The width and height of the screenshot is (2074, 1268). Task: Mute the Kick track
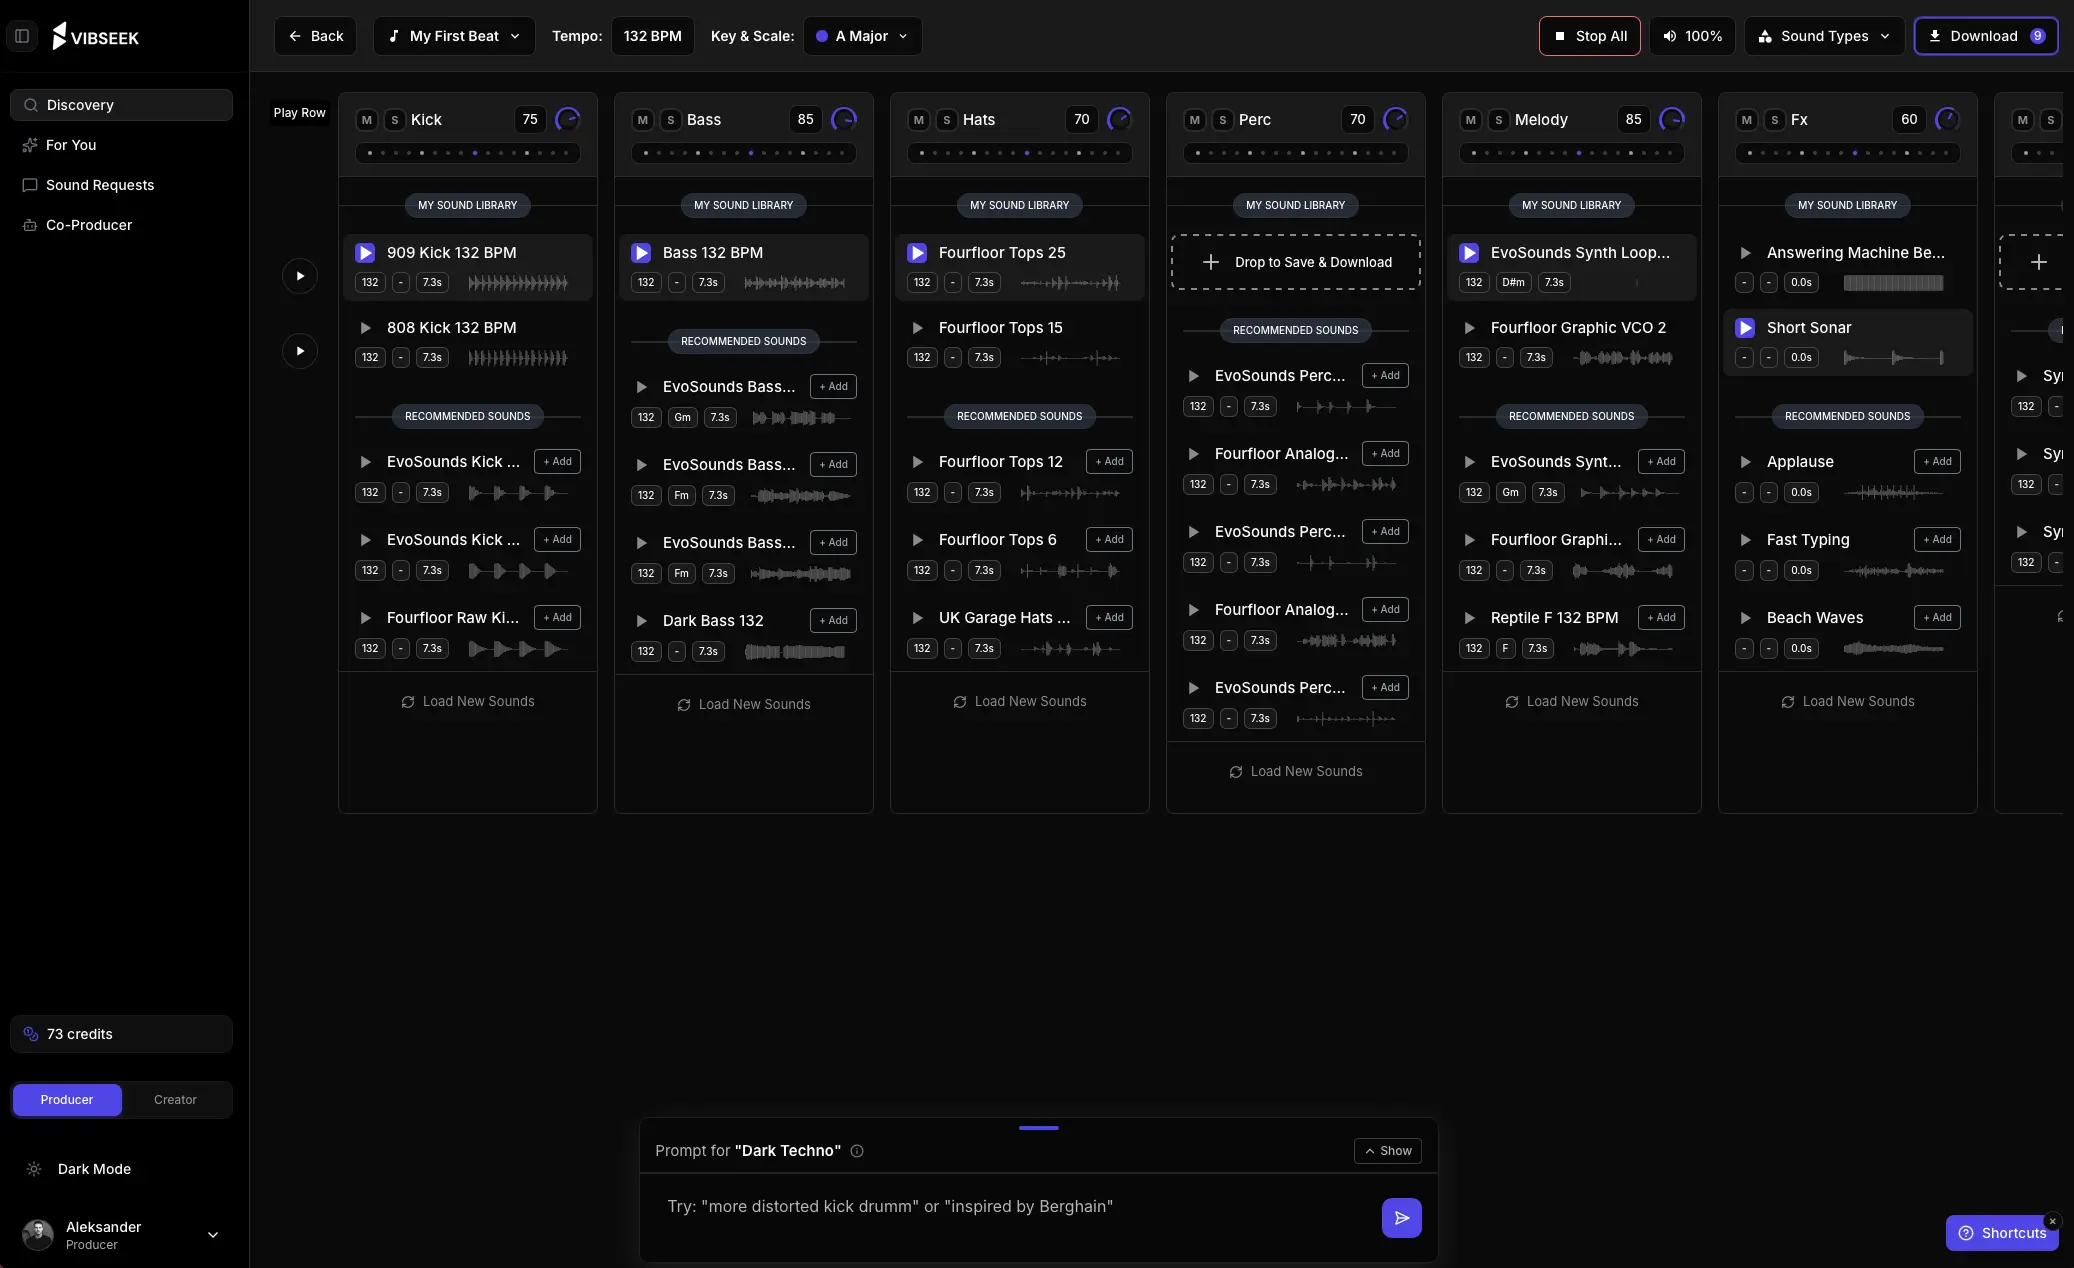pos(367,119)
